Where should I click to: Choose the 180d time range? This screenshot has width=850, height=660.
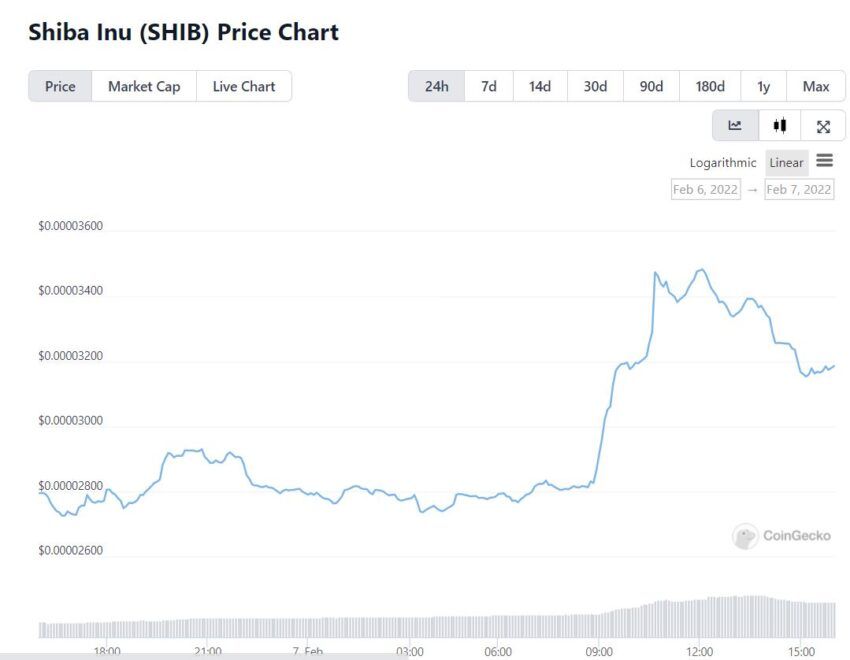(710, 86)
